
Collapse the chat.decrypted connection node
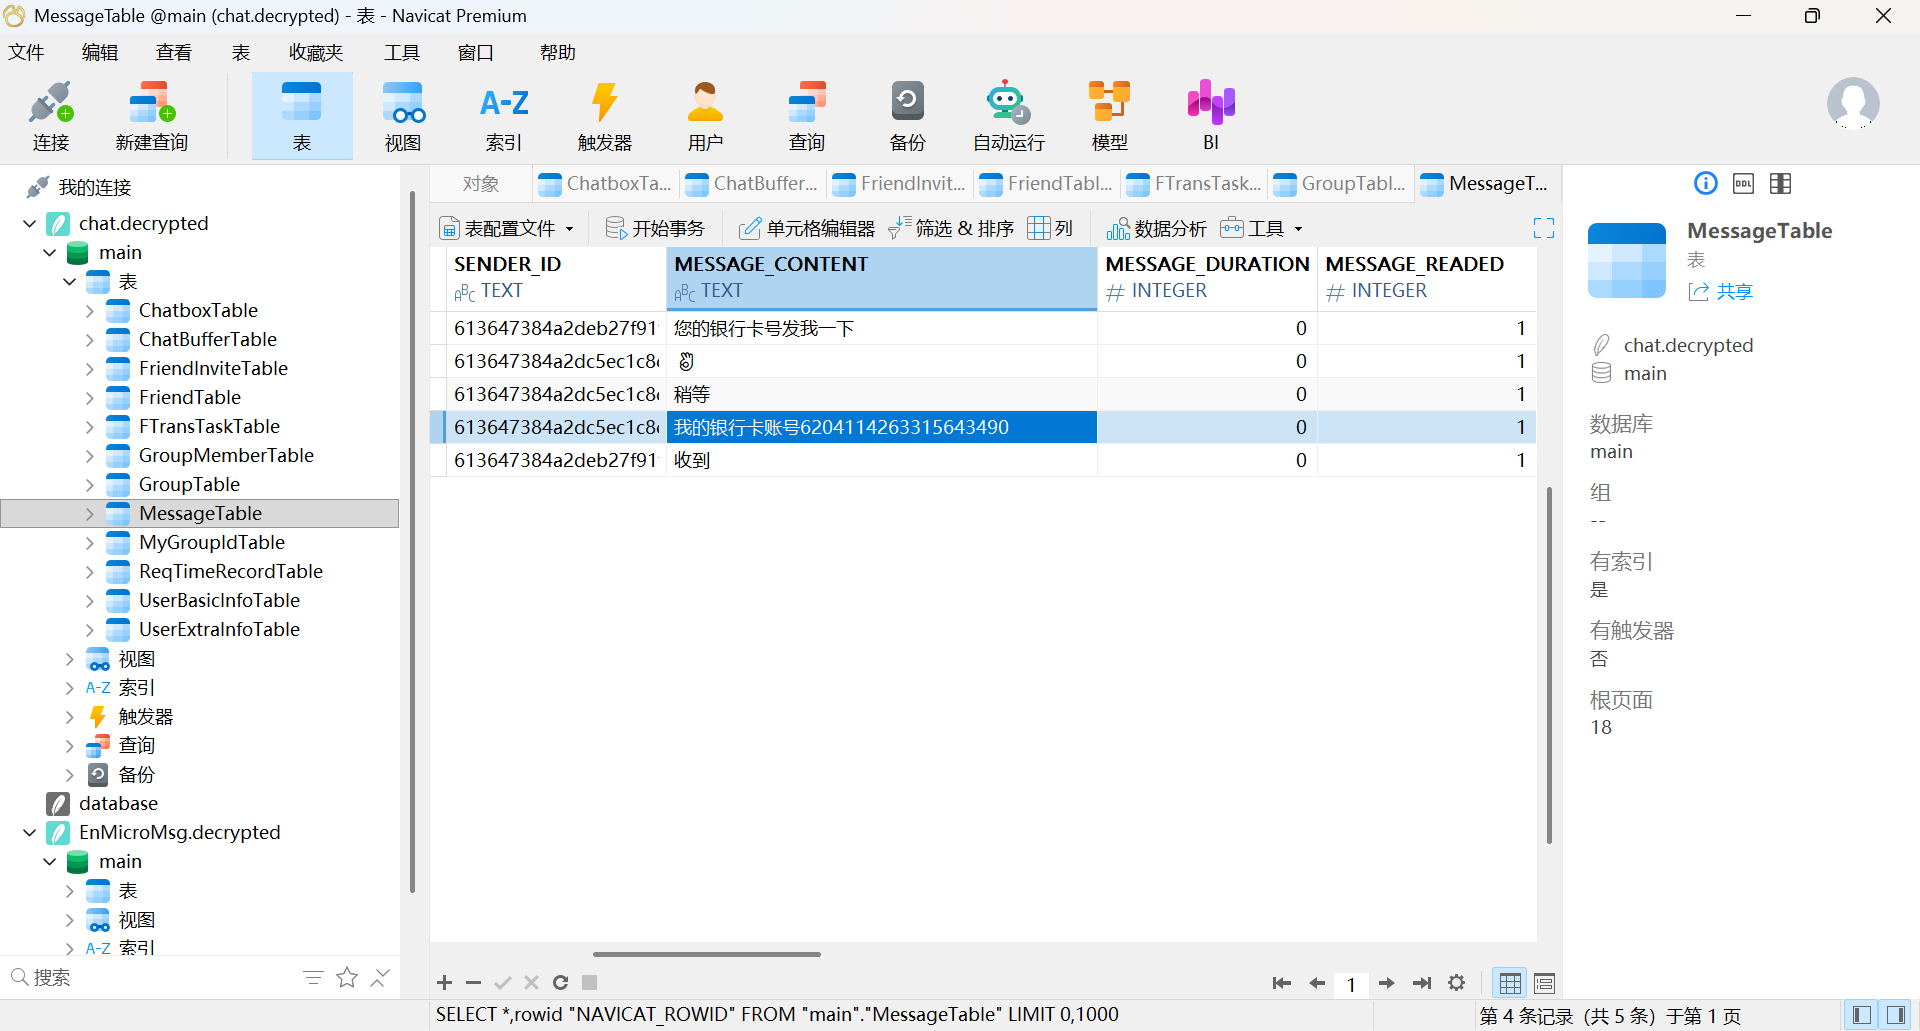(x=30, y=223)
